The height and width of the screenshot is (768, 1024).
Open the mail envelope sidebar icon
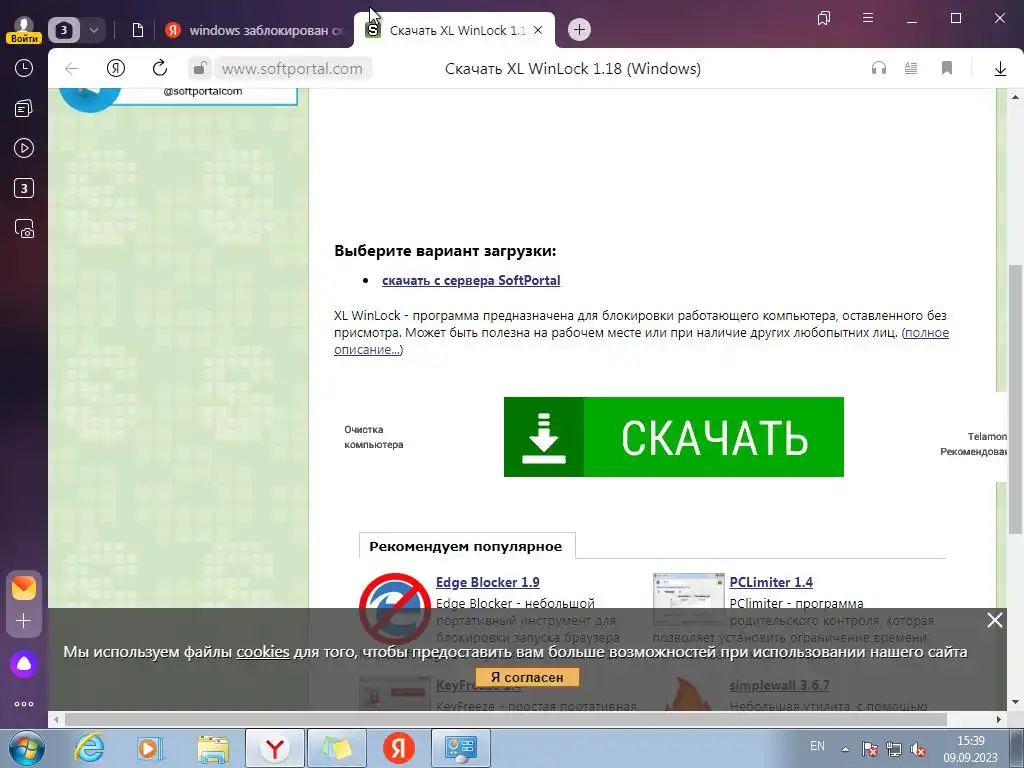pyautogui.click(x=24, y=588)
